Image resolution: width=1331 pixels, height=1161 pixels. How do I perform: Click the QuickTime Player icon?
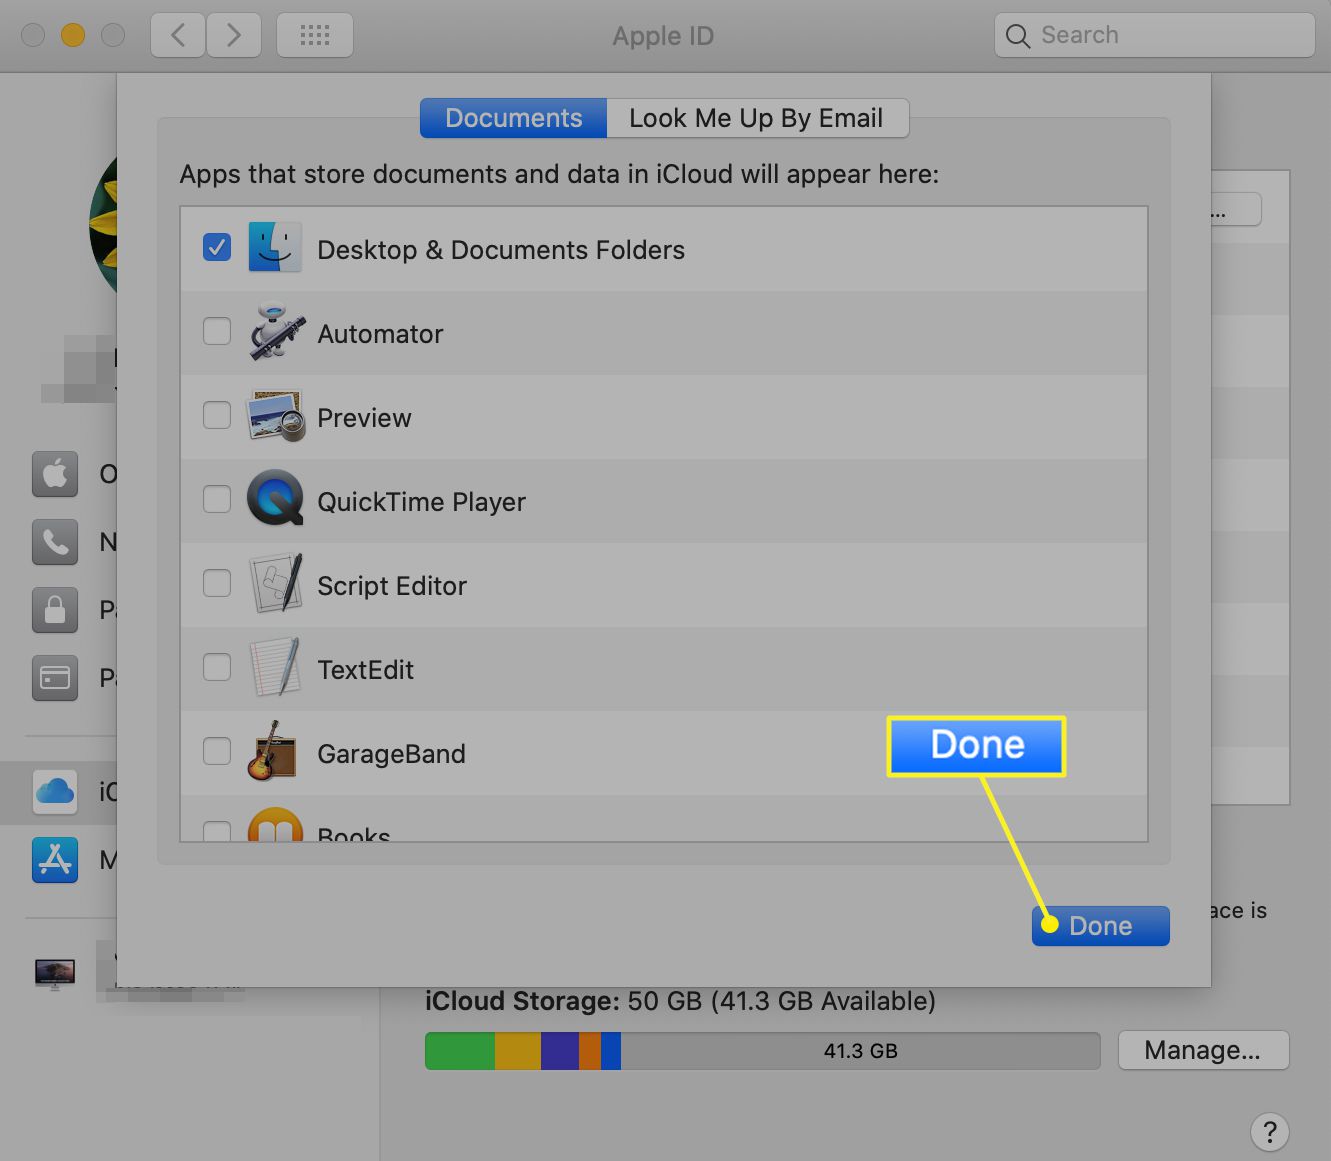click(275, 498)
